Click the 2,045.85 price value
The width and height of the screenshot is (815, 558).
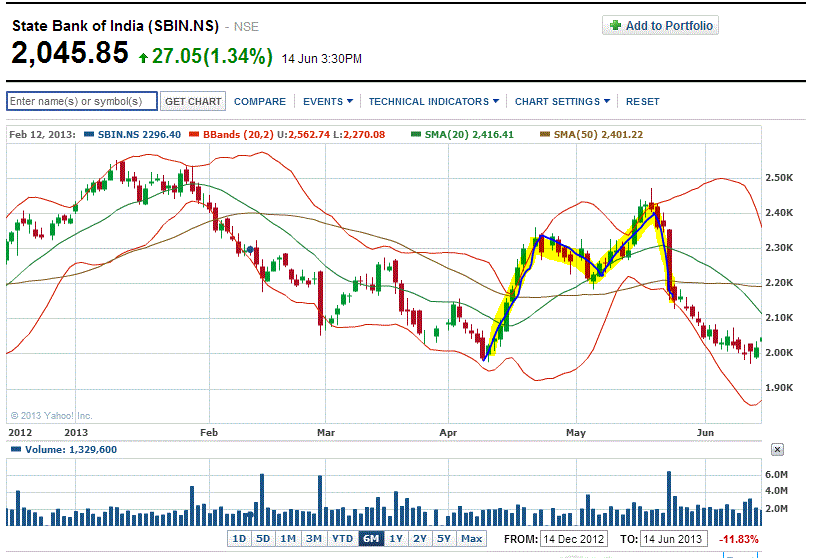pyautogui.click(x=70, y=53)
